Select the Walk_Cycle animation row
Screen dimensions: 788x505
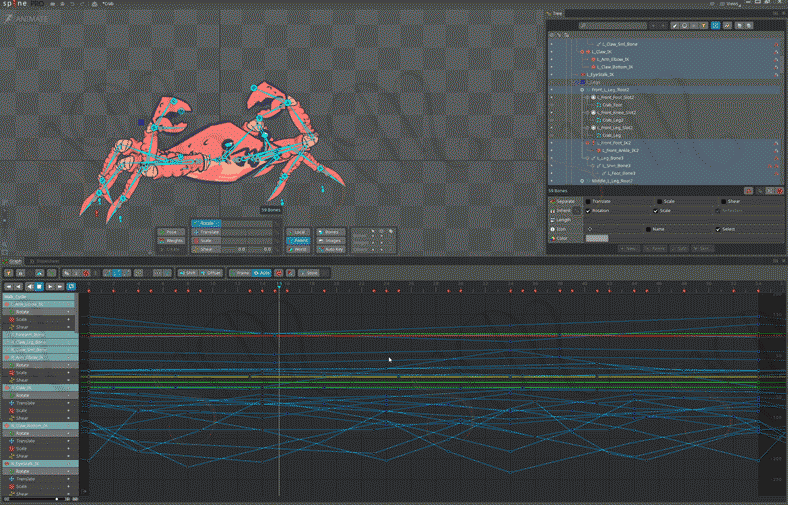tap(39, 297)
